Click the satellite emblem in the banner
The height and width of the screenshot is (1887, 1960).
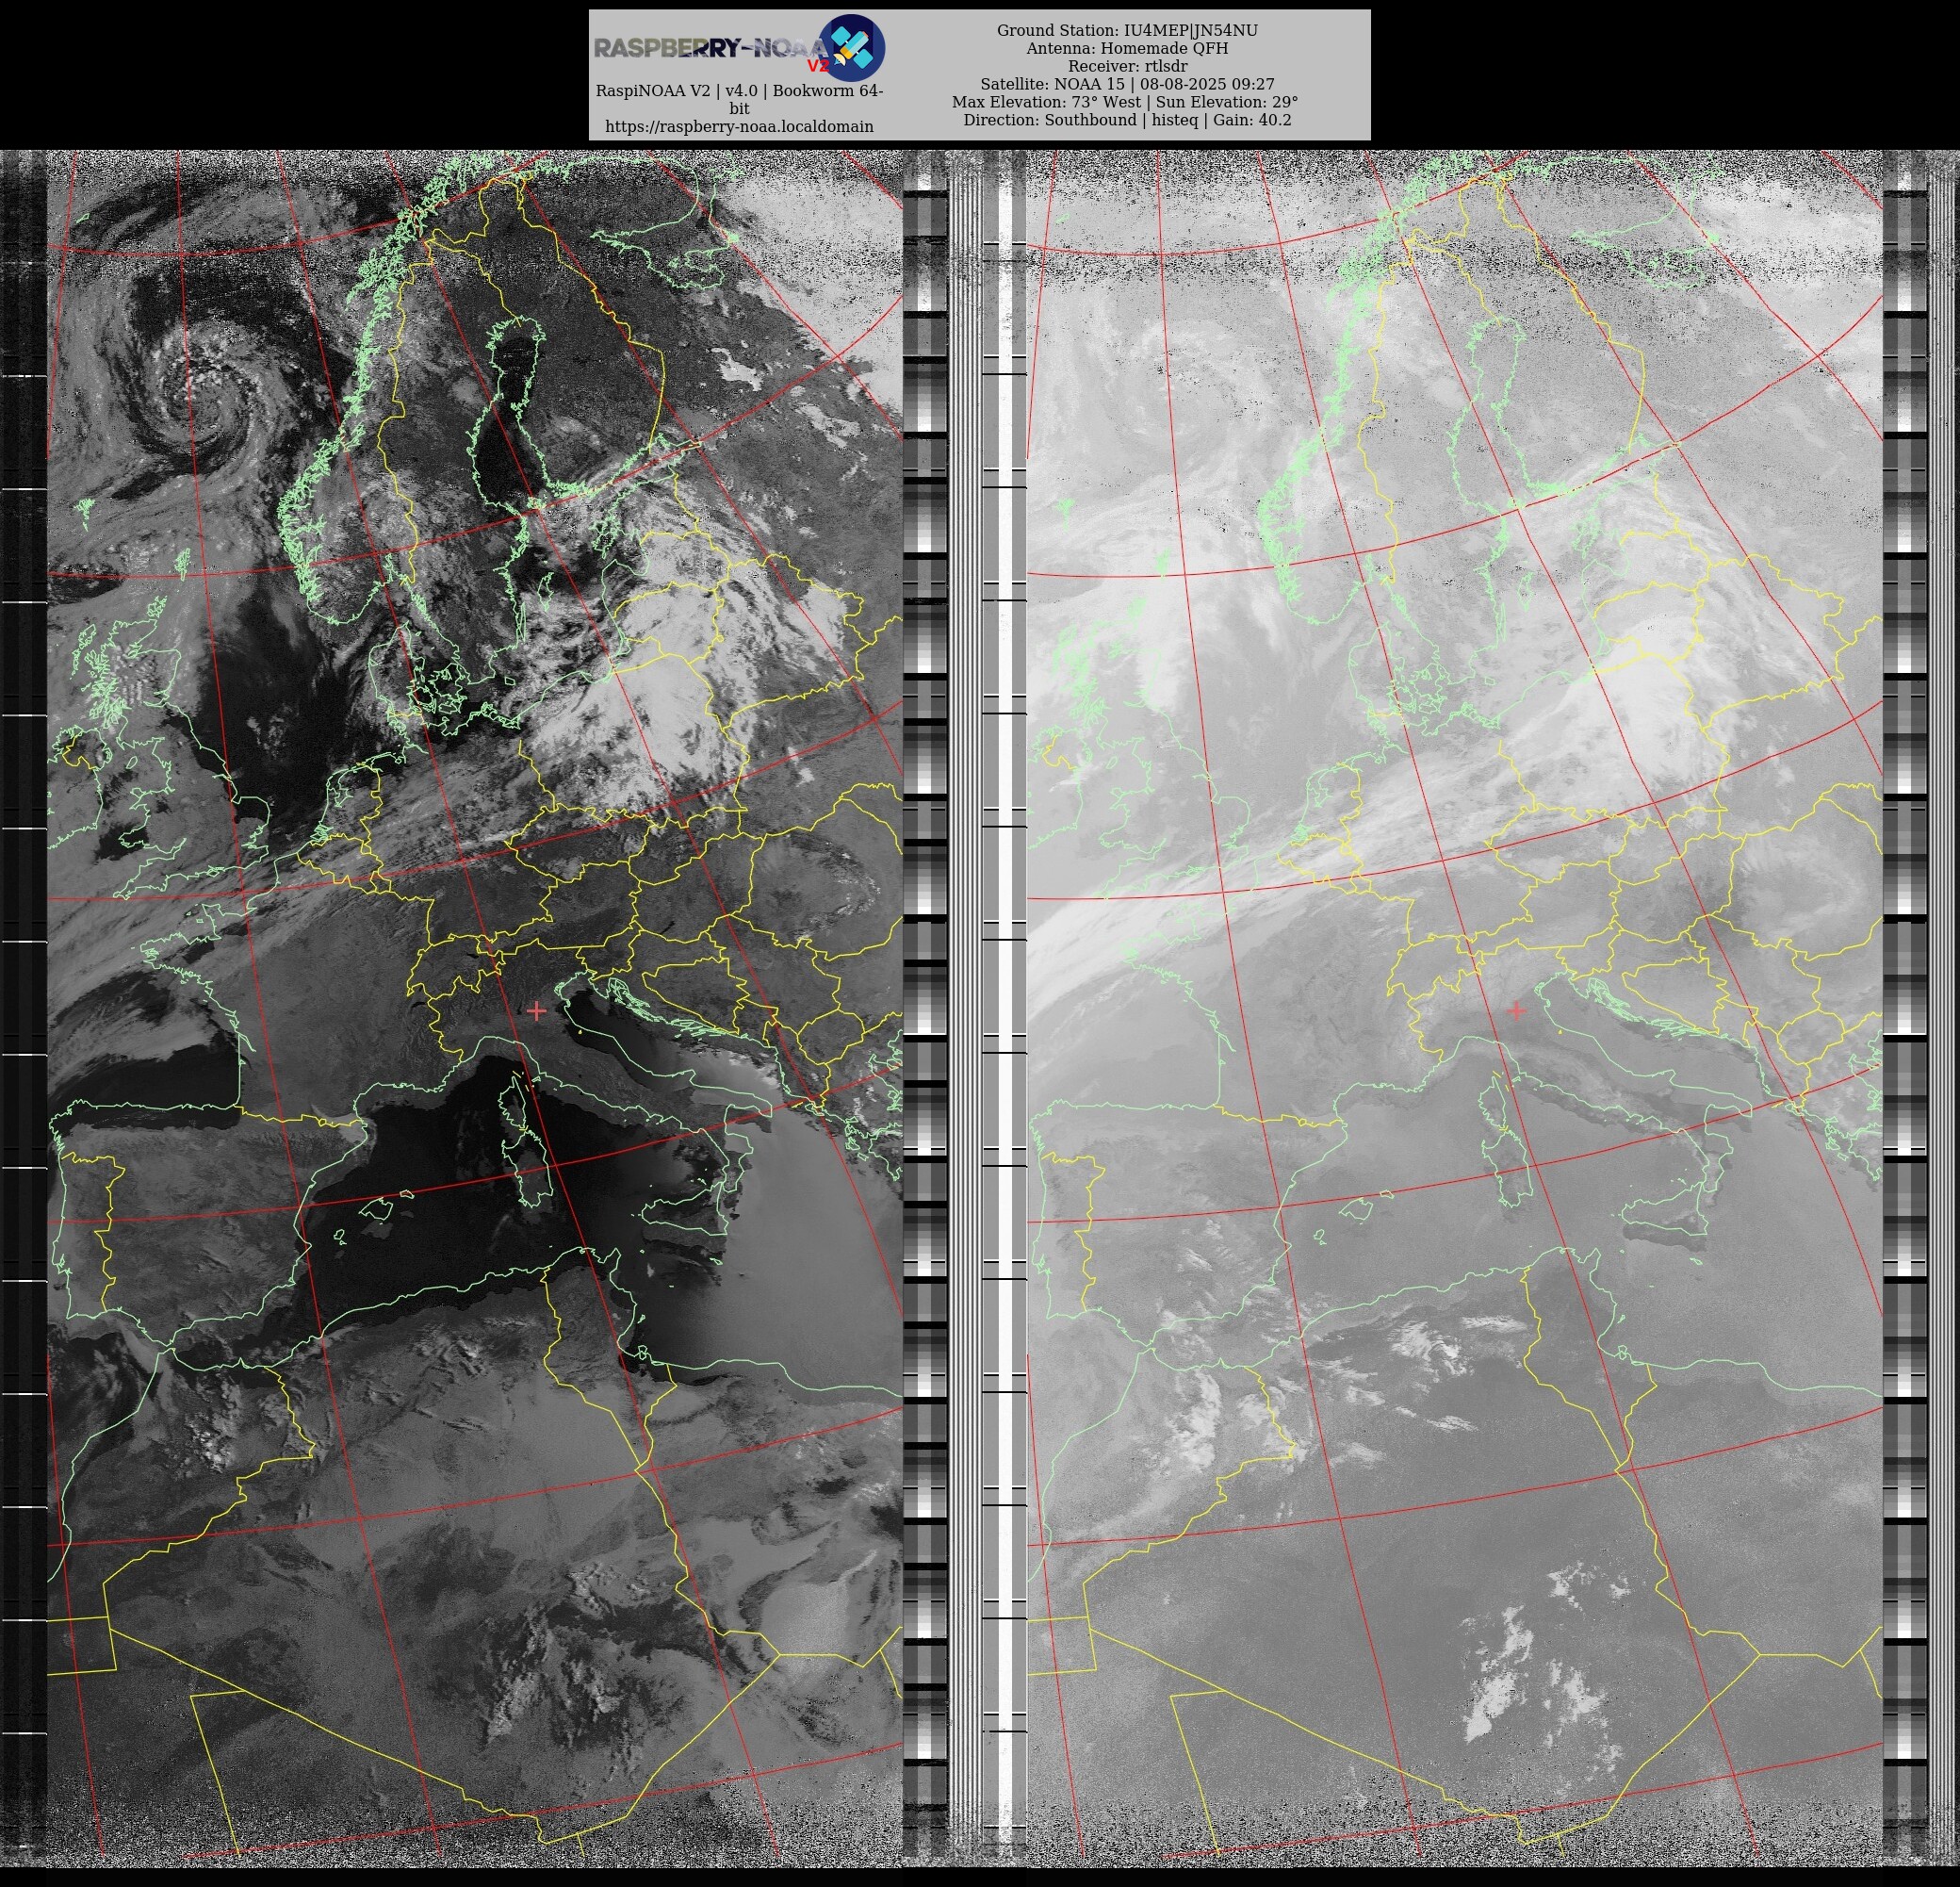point(851,47)
